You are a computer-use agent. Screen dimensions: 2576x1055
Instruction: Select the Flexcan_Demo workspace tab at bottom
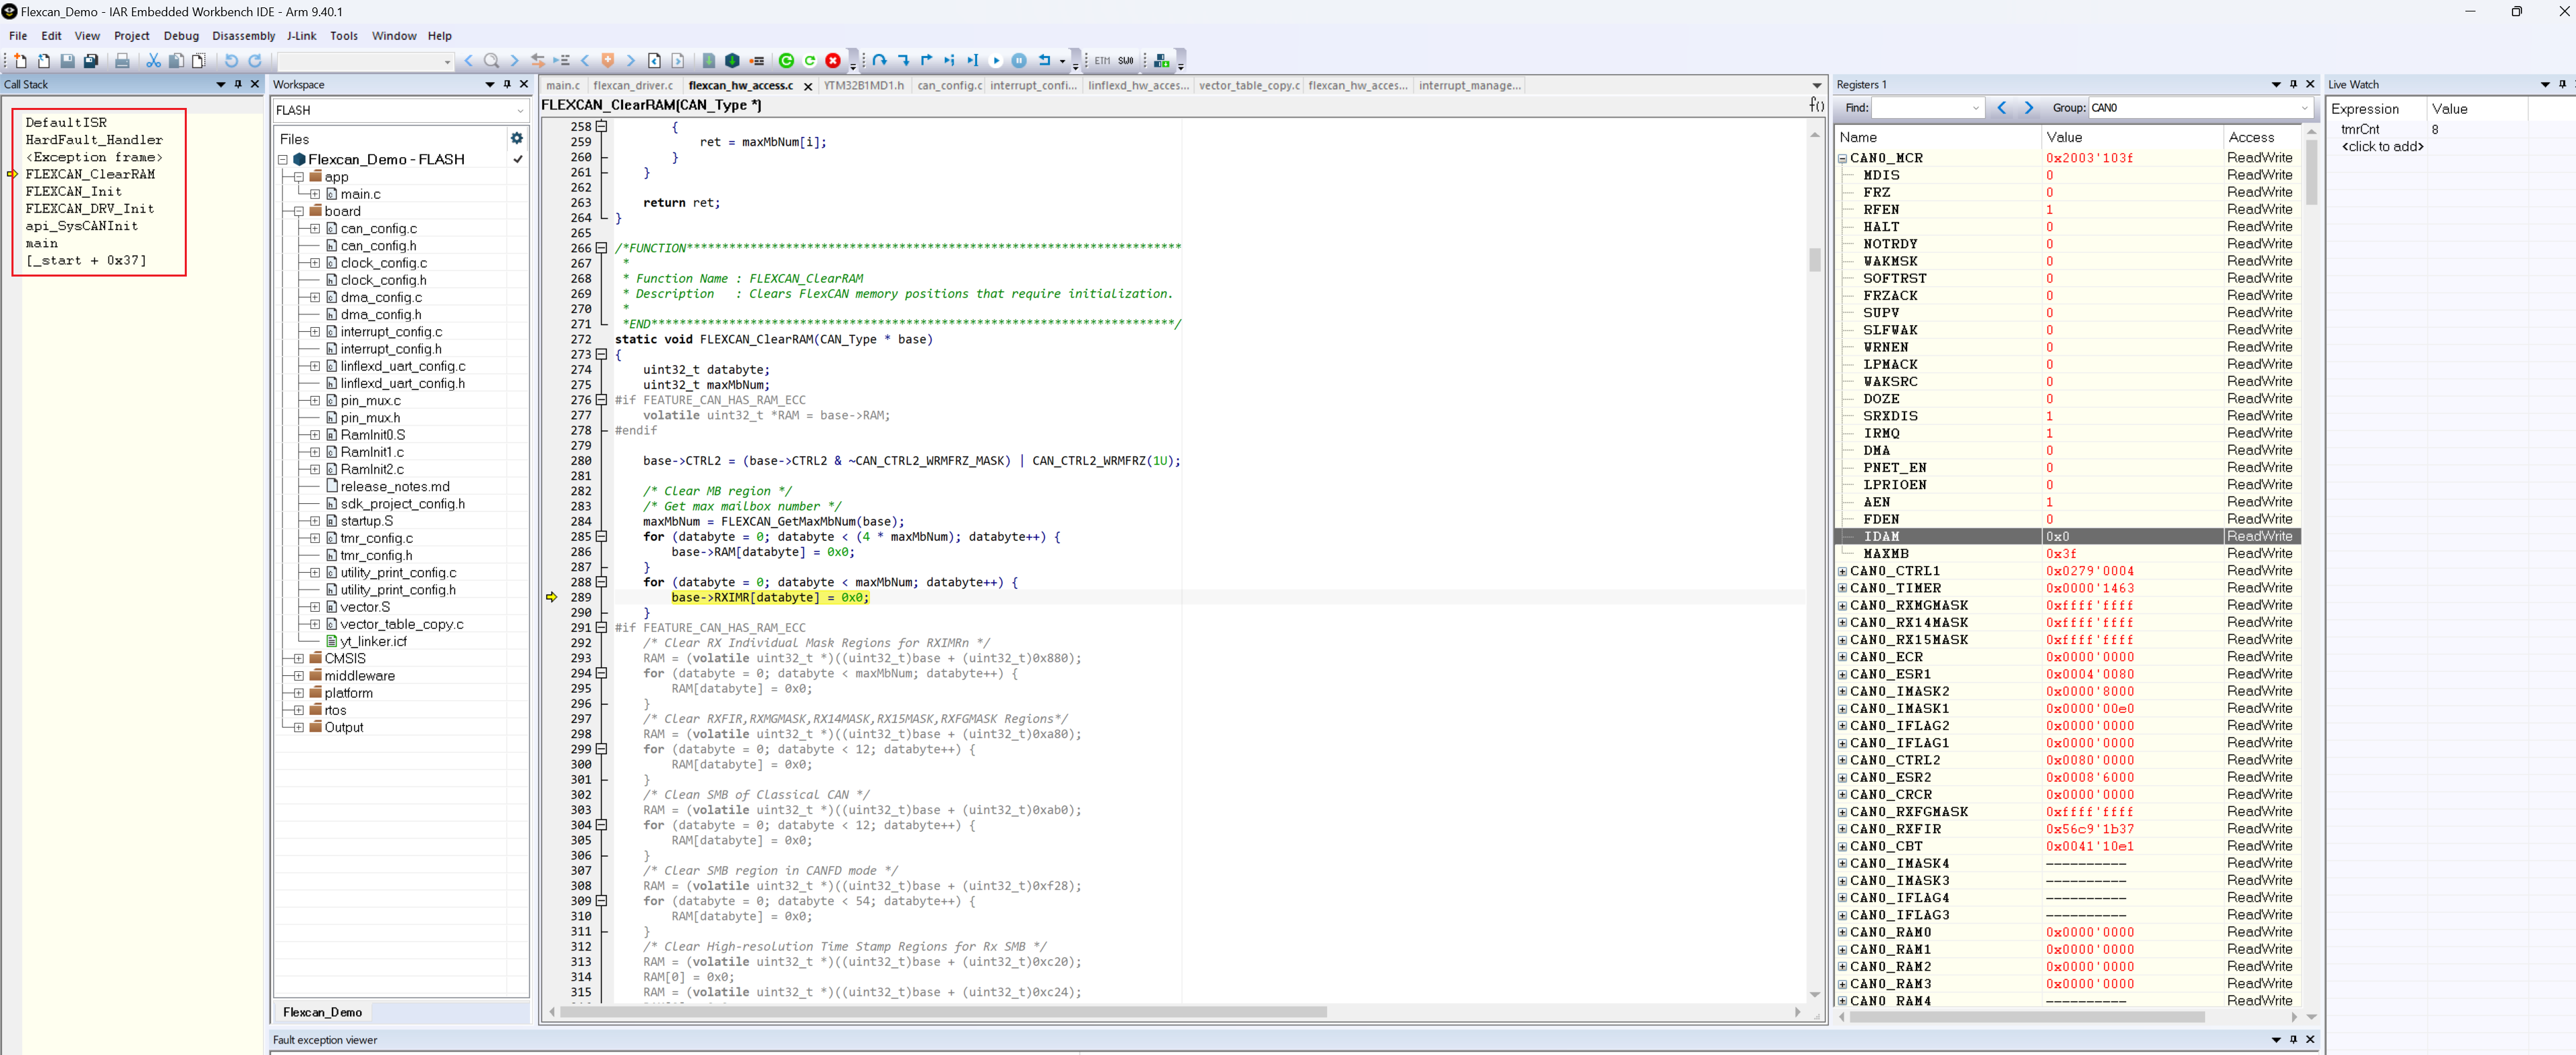pyautogui.click(x=322, y=1013)
